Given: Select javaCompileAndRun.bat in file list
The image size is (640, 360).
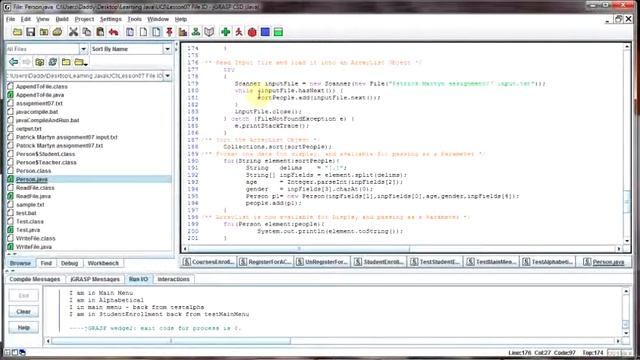Looking at the screenshot, I should click(47, 120).
